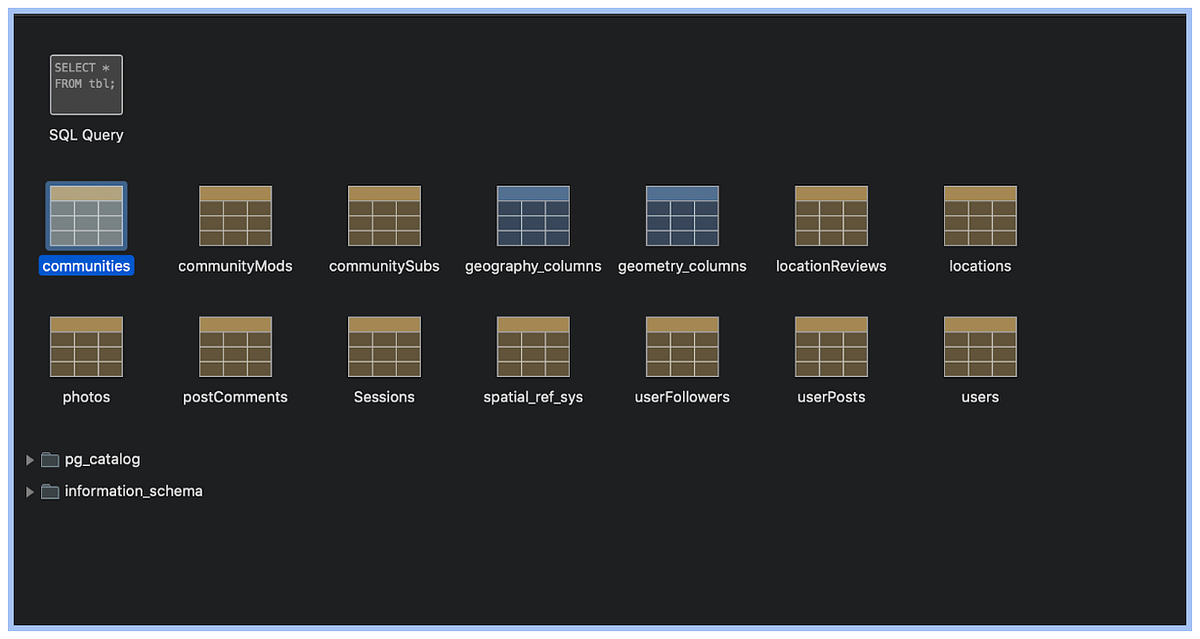
Task: Click the information_schema folder icon
Action: [x=50, y=491]
